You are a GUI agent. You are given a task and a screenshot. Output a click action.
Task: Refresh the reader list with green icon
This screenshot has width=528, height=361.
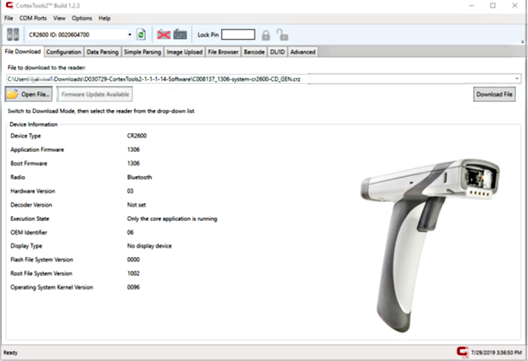tap(141, 34)
